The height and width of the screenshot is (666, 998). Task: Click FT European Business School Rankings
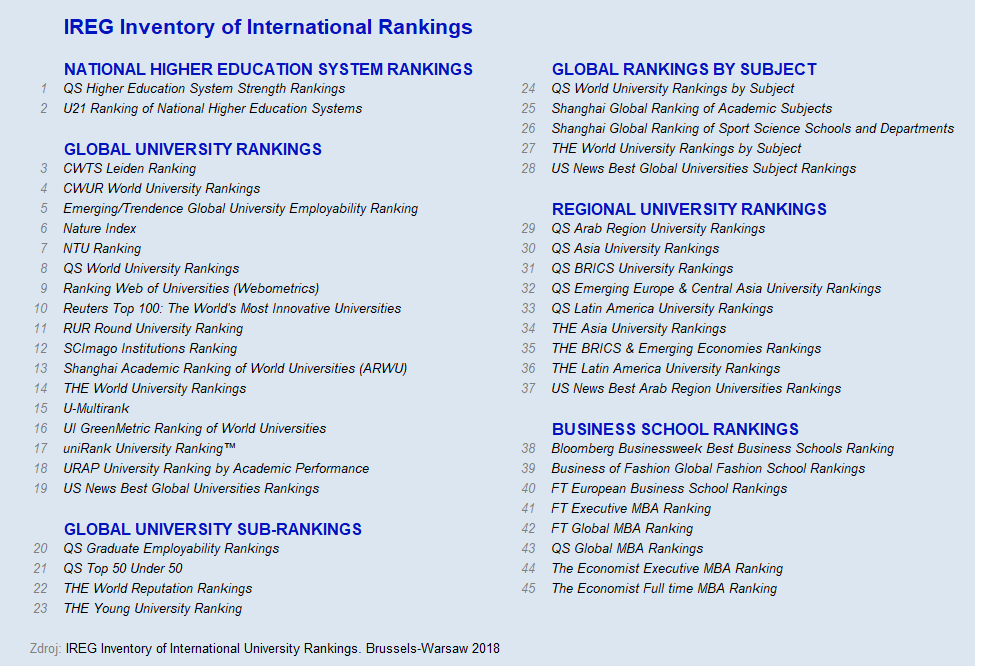click(x=669, y=489)
